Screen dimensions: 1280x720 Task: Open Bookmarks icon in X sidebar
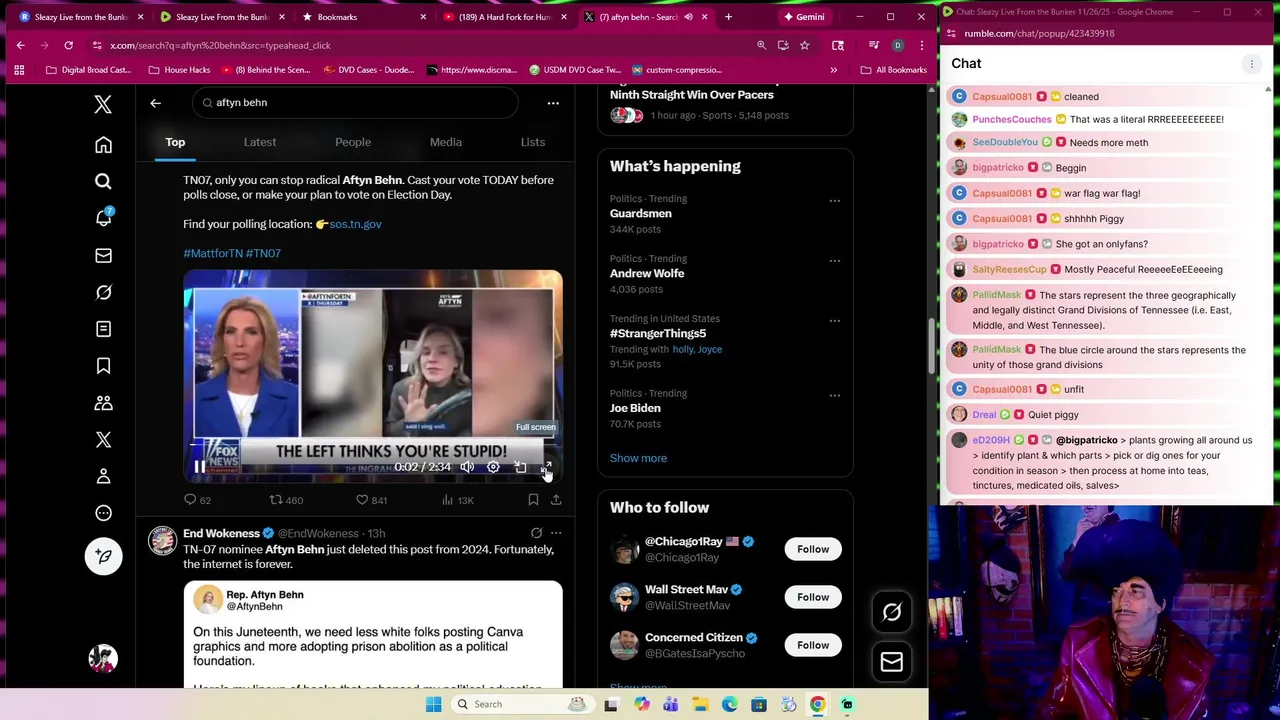tap(103, 366)
